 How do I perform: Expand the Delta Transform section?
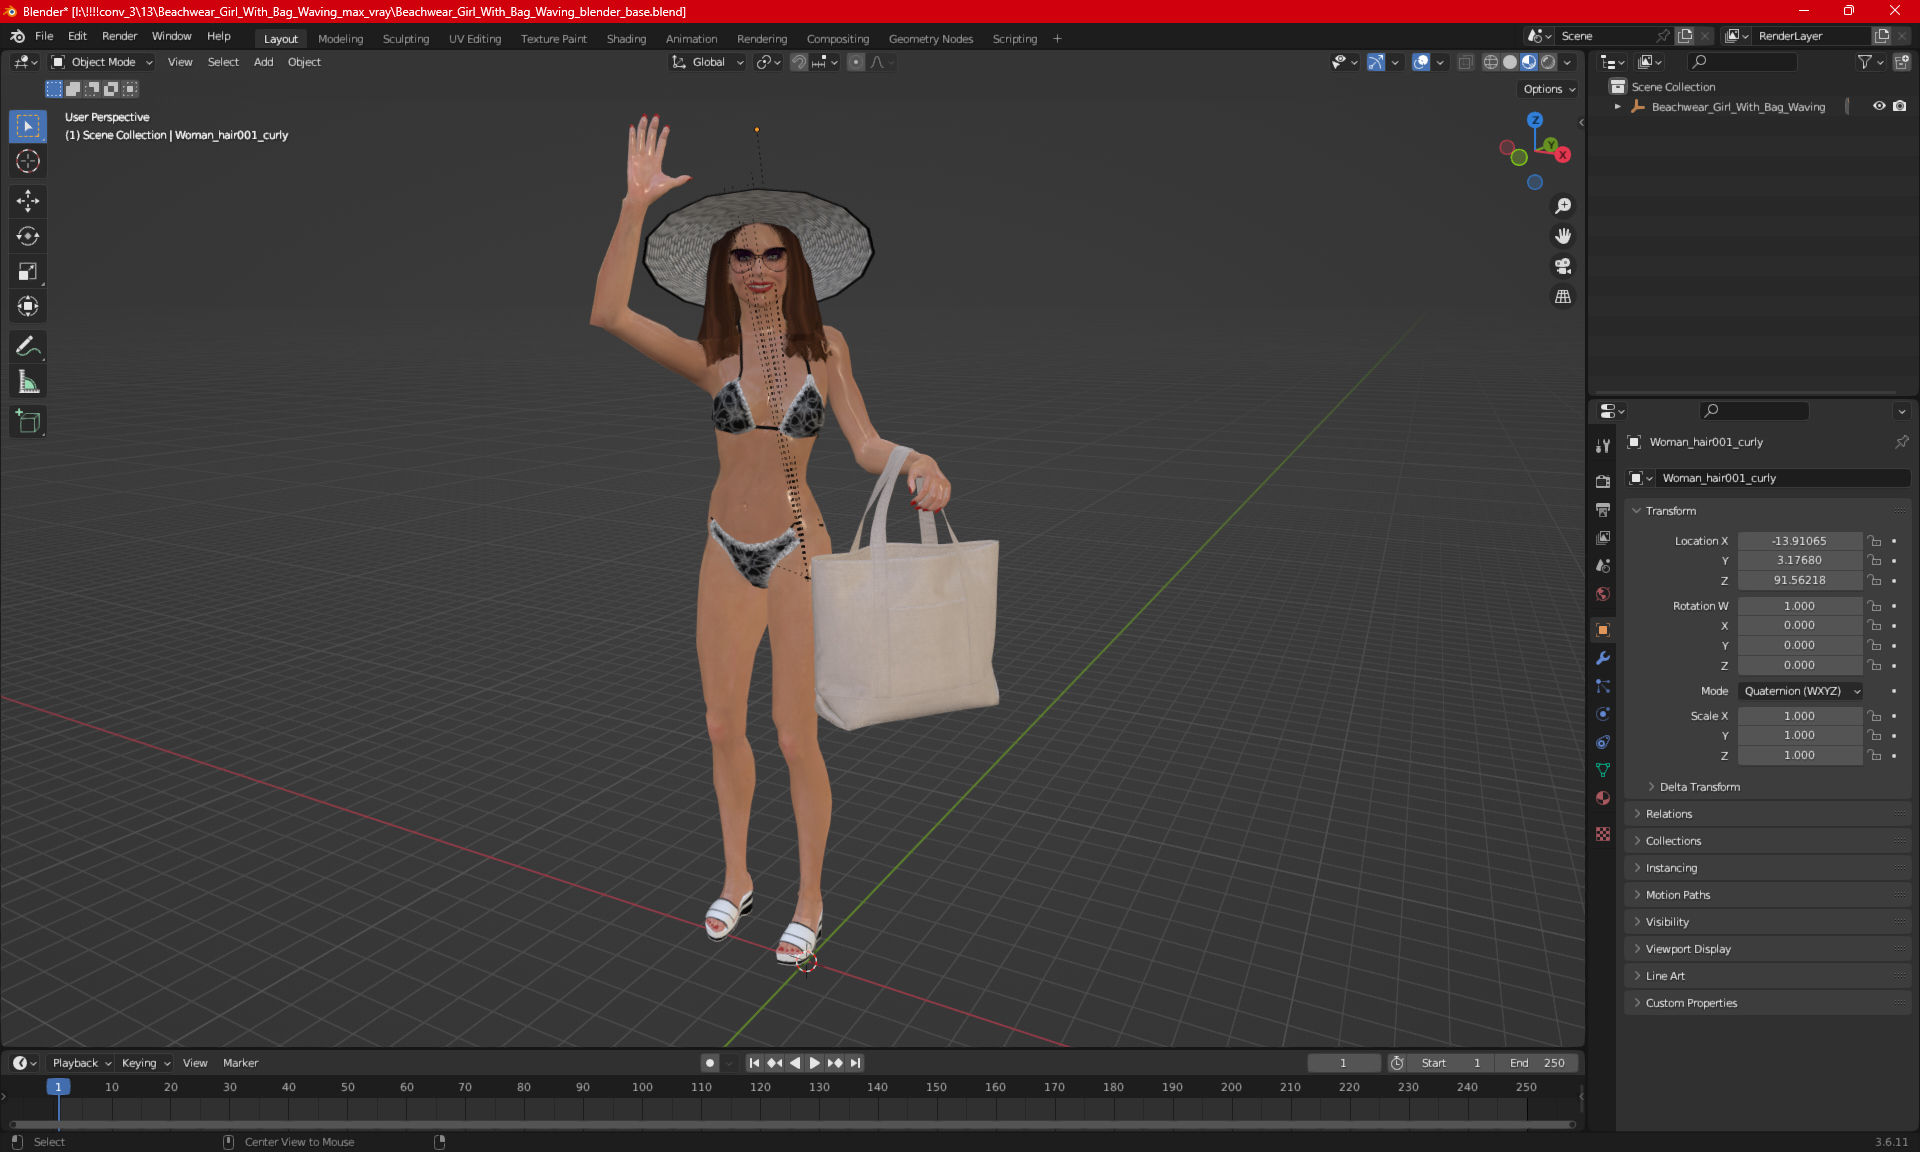pyautogui.click(x=1699, y=787)
